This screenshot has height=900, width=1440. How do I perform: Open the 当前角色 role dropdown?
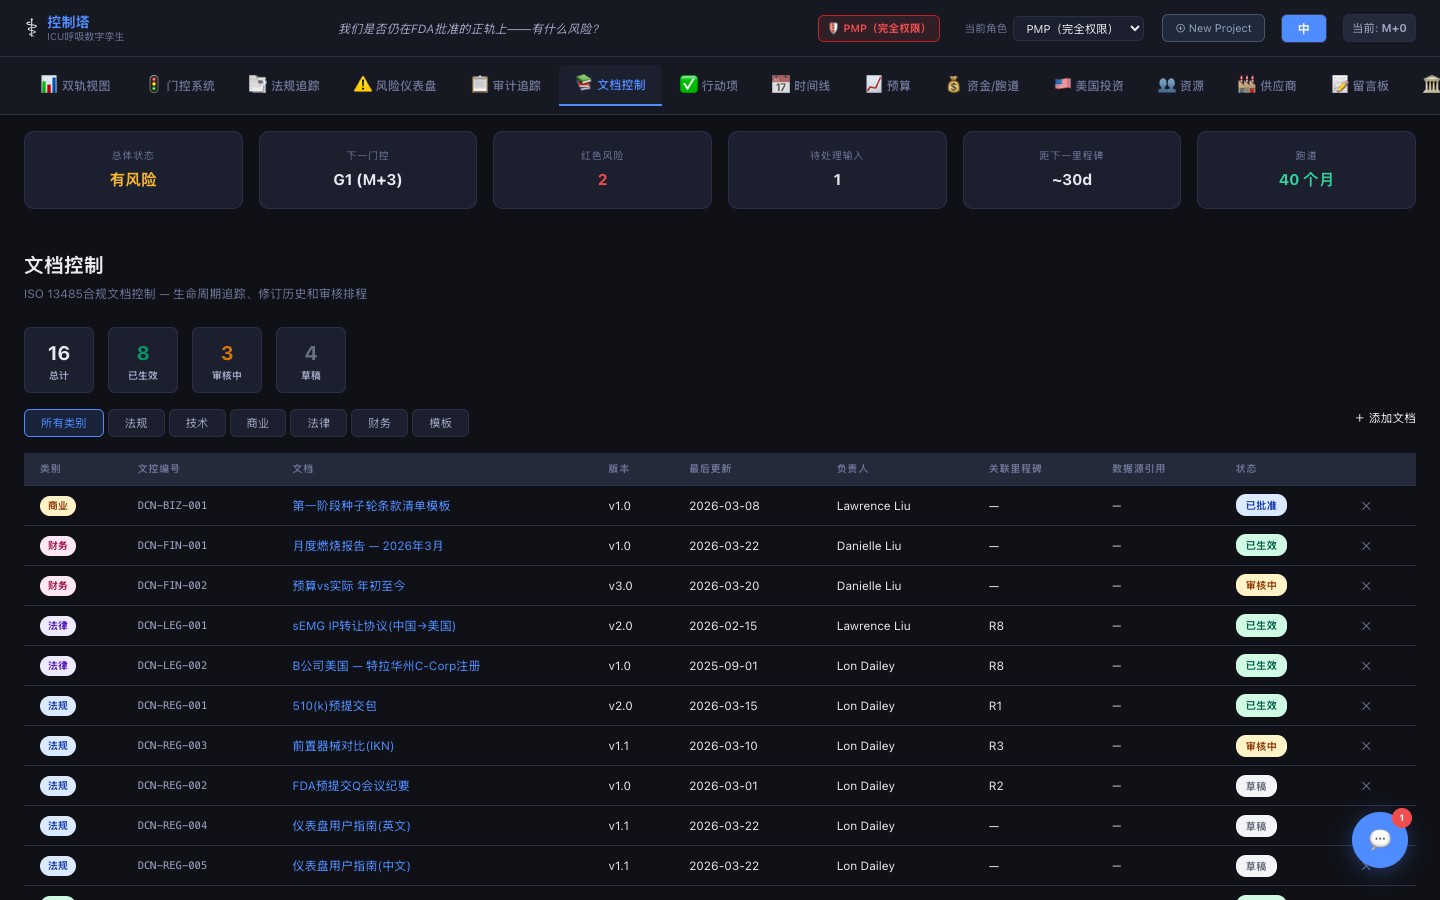(x=1078, y=28)
